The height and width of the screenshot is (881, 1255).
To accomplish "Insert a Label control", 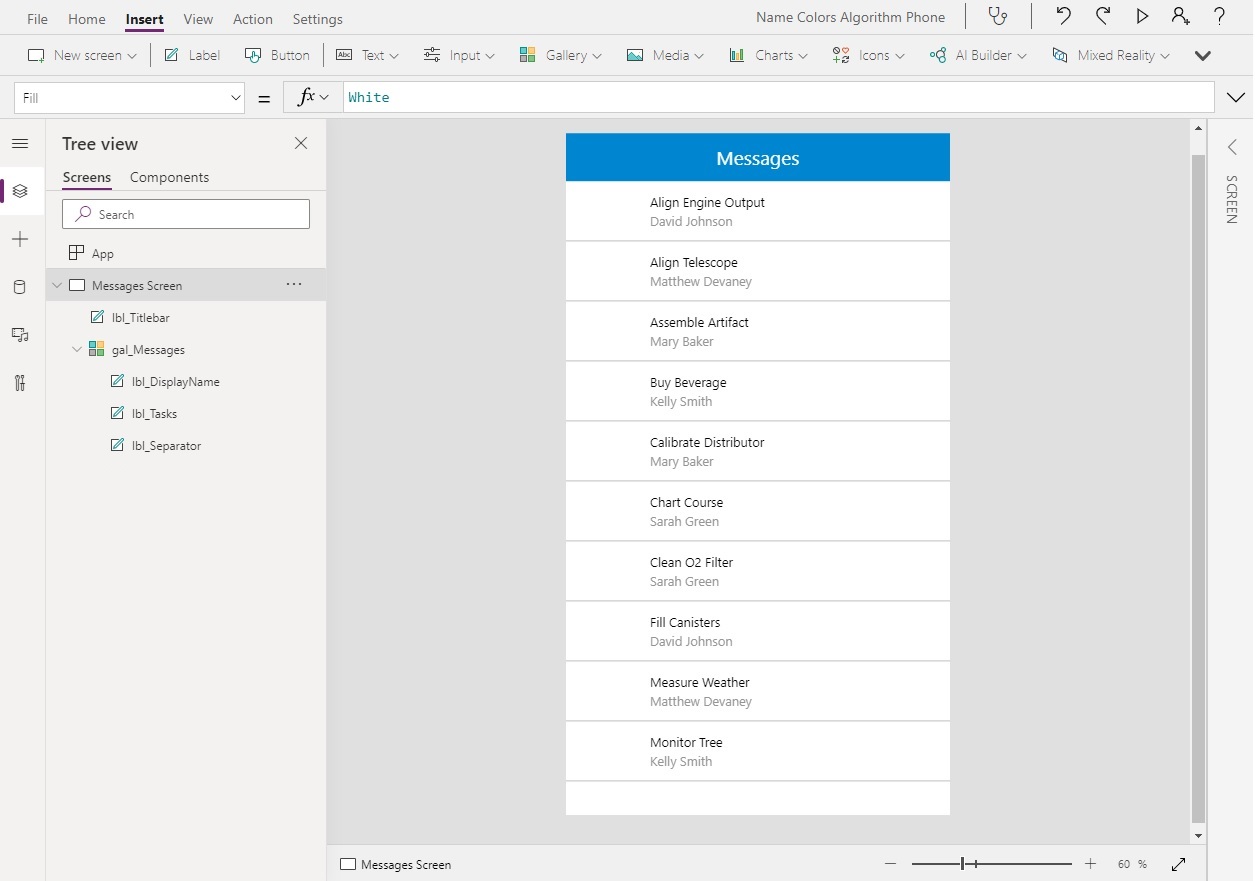I will (x=191, y=55).
